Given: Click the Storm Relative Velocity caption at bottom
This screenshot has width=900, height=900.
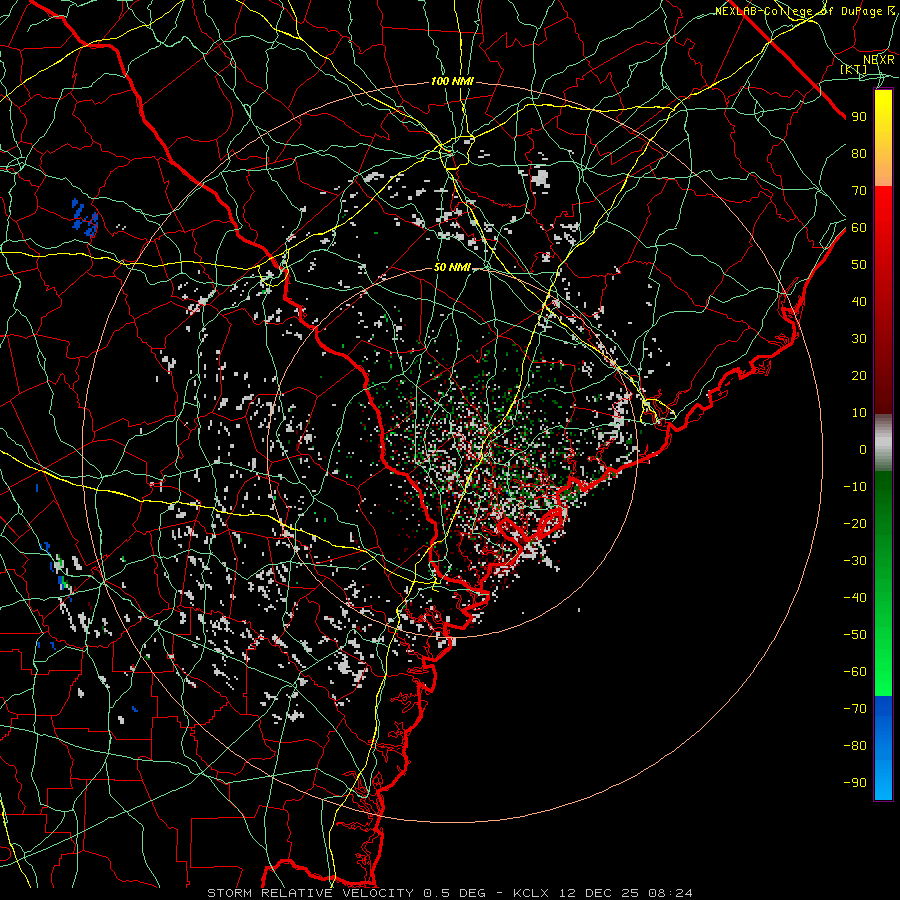Looking at the screenshot, I should (450, 893).
